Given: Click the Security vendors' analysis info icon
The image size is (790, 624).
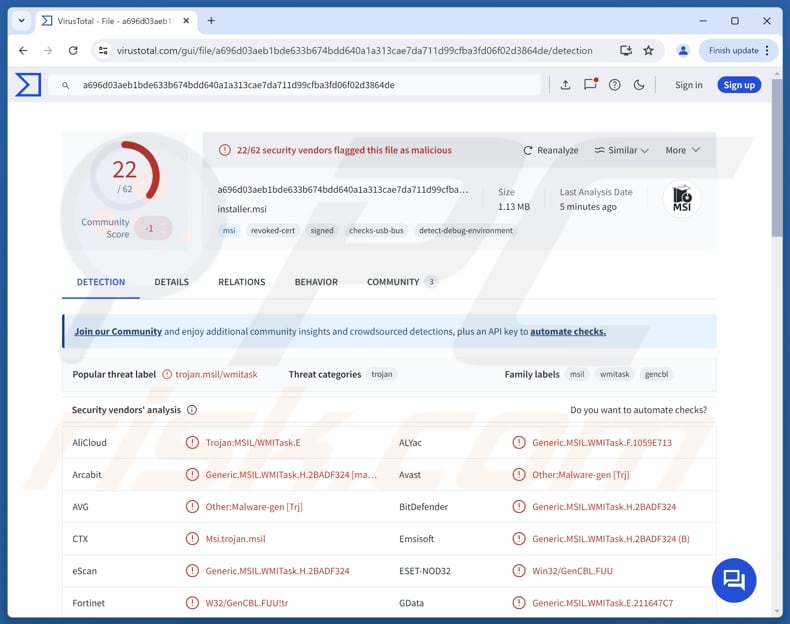Looking at the screenshot, I should pos(192,410).
